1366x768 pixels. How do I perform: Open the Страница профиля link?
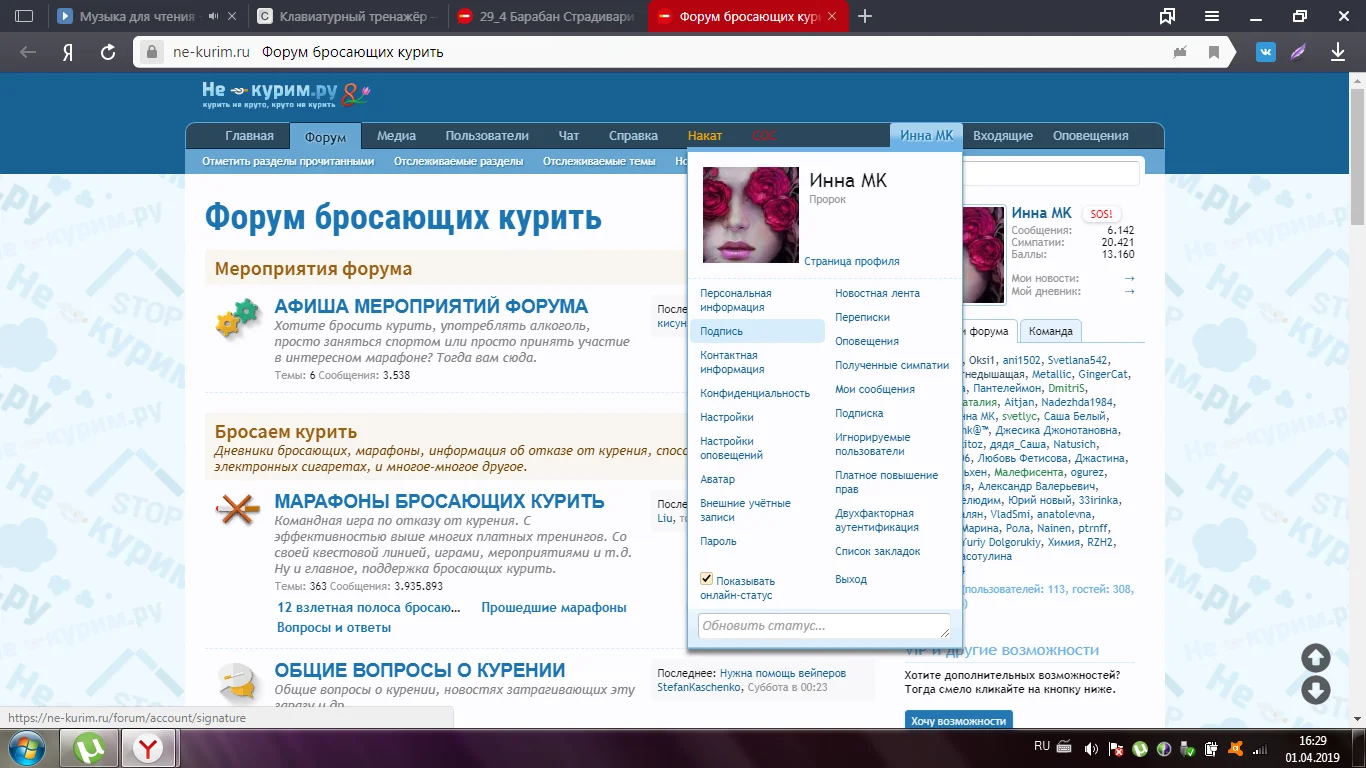point(852,261)
